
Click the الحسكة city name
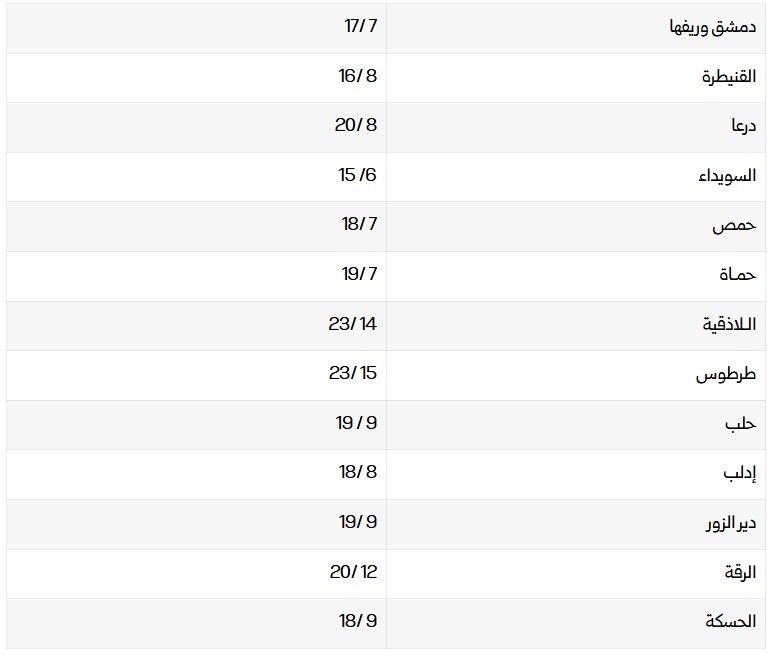(730, 622)
